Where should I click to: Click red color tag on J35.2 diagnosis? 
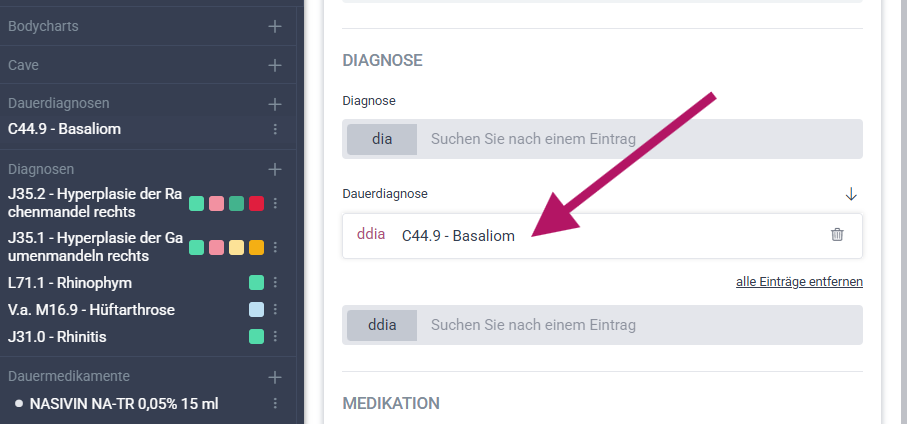point(256,203)
